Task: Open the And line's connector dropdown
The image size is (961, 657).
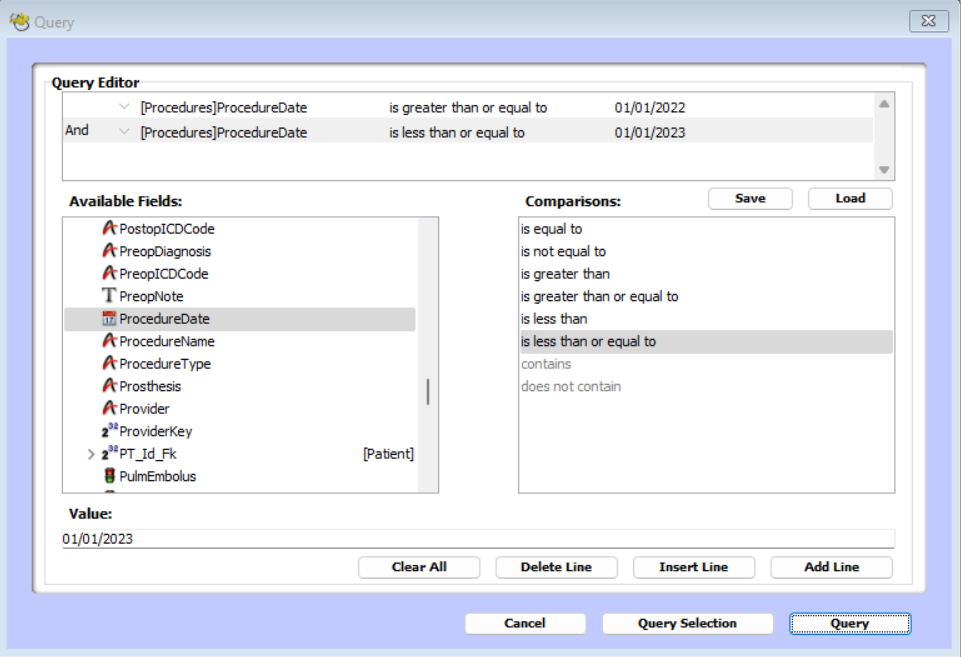Action: point(124,131)
